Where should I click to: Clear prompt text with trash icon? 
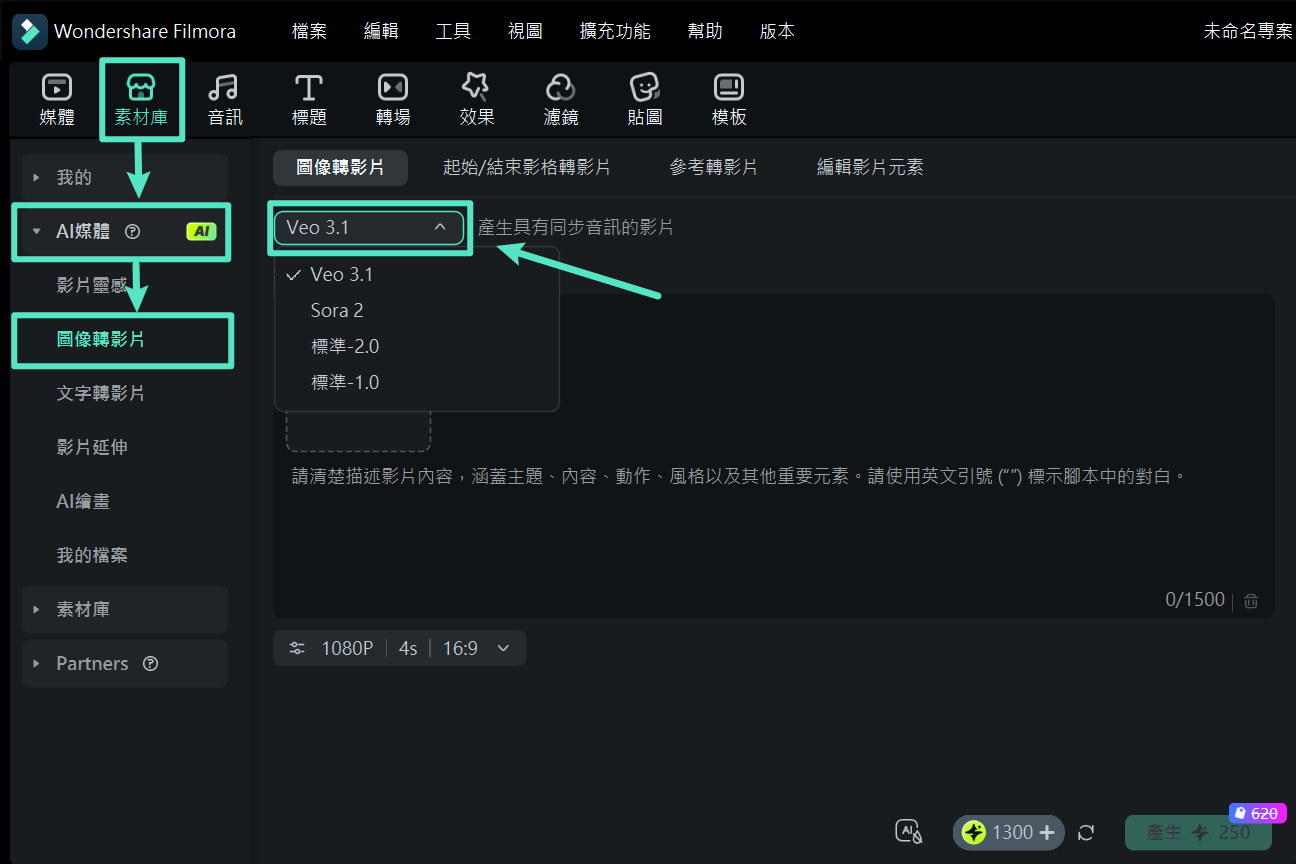click(x=1250, y=599)
